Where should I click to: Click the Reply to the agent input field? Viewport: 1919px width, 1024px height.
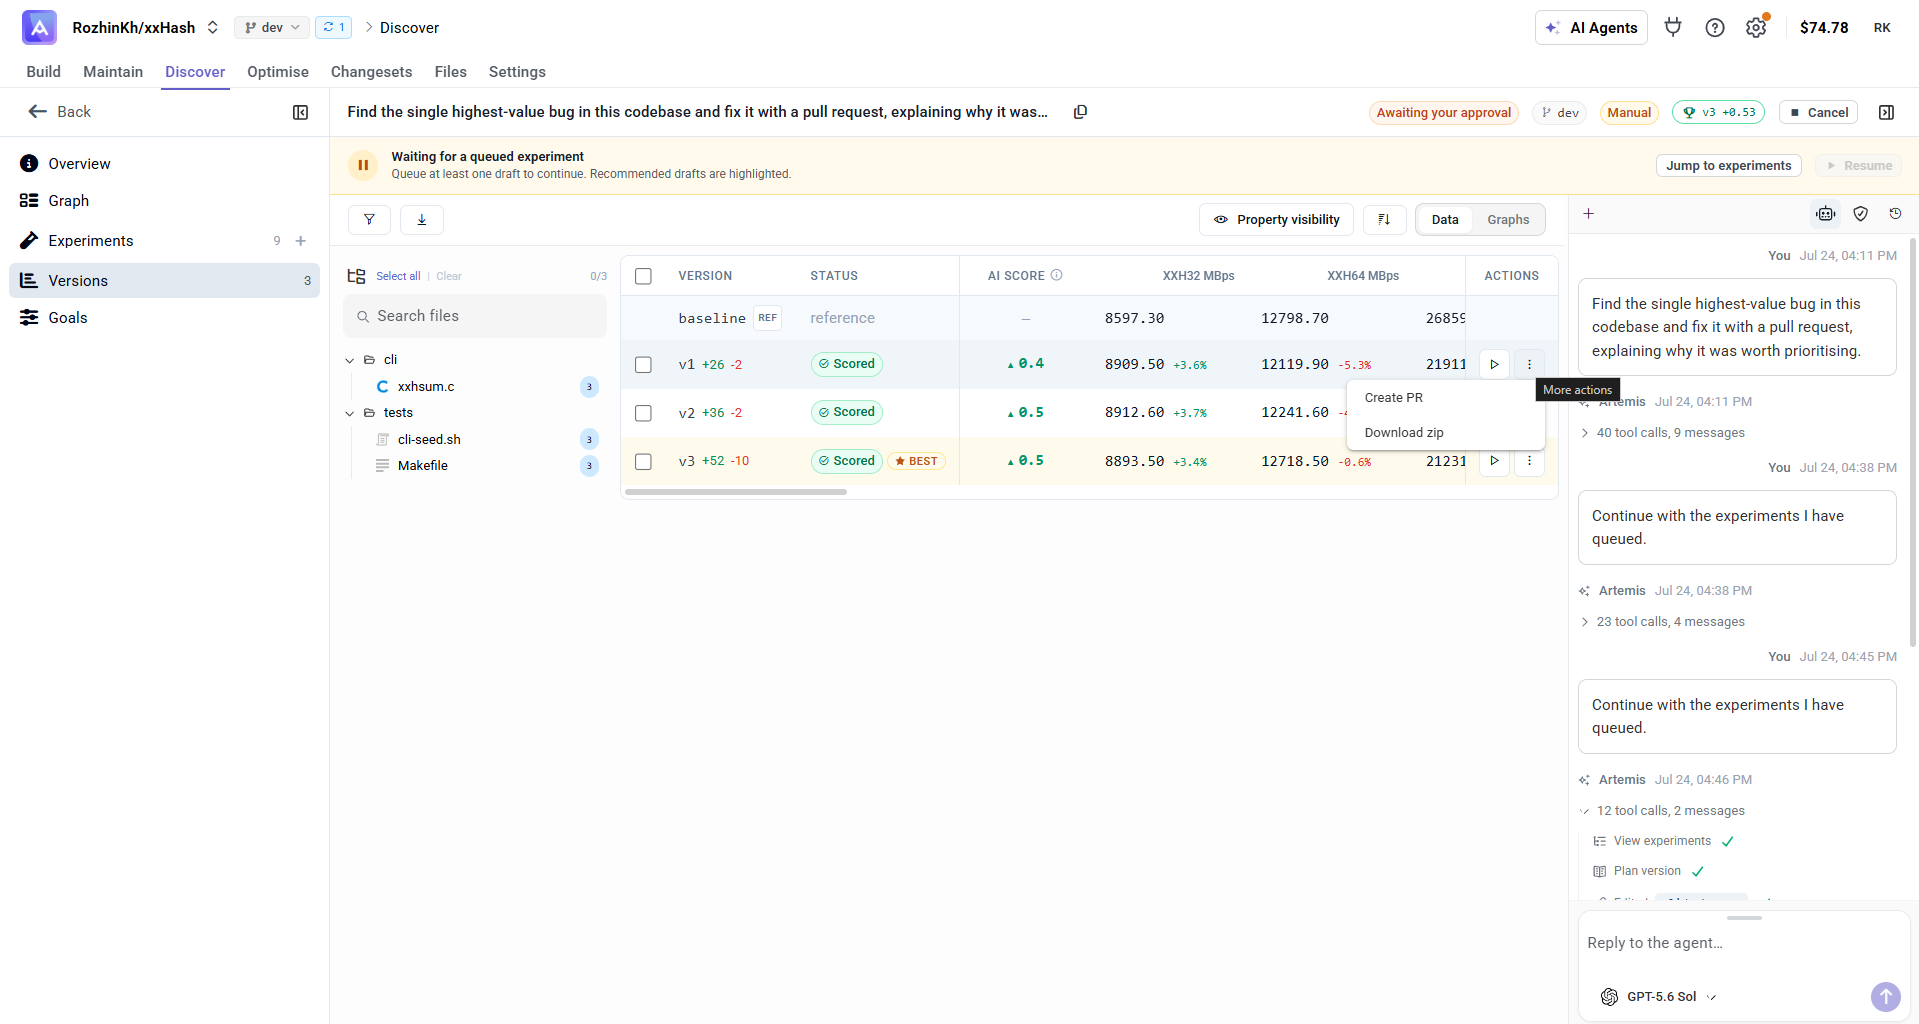tap(1743, 943)
